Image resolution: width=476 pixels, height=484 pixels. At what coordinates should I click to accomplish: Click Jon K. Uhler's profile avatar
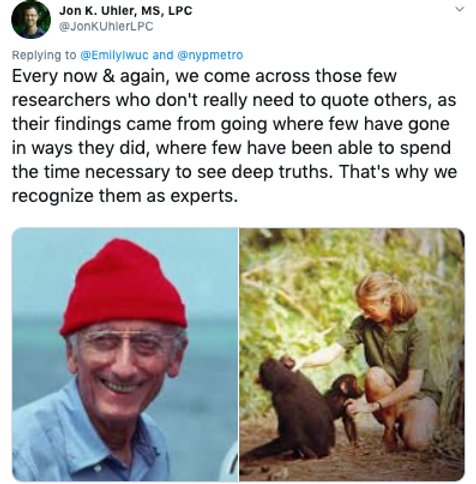click(x=31, y=19)
